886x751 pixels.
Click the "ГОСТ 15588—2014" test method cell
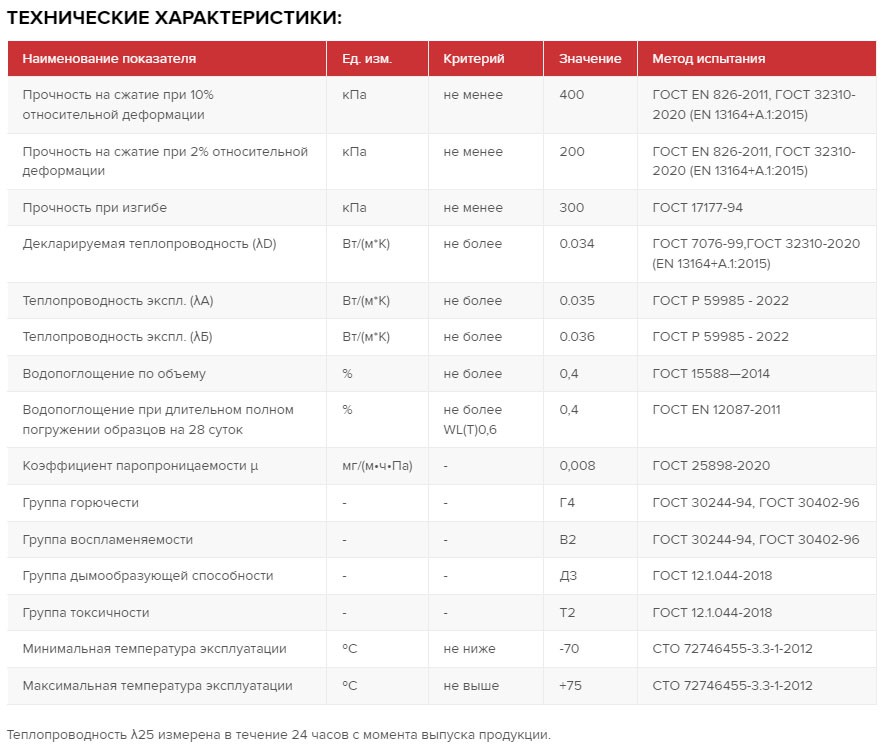[710, 374]
